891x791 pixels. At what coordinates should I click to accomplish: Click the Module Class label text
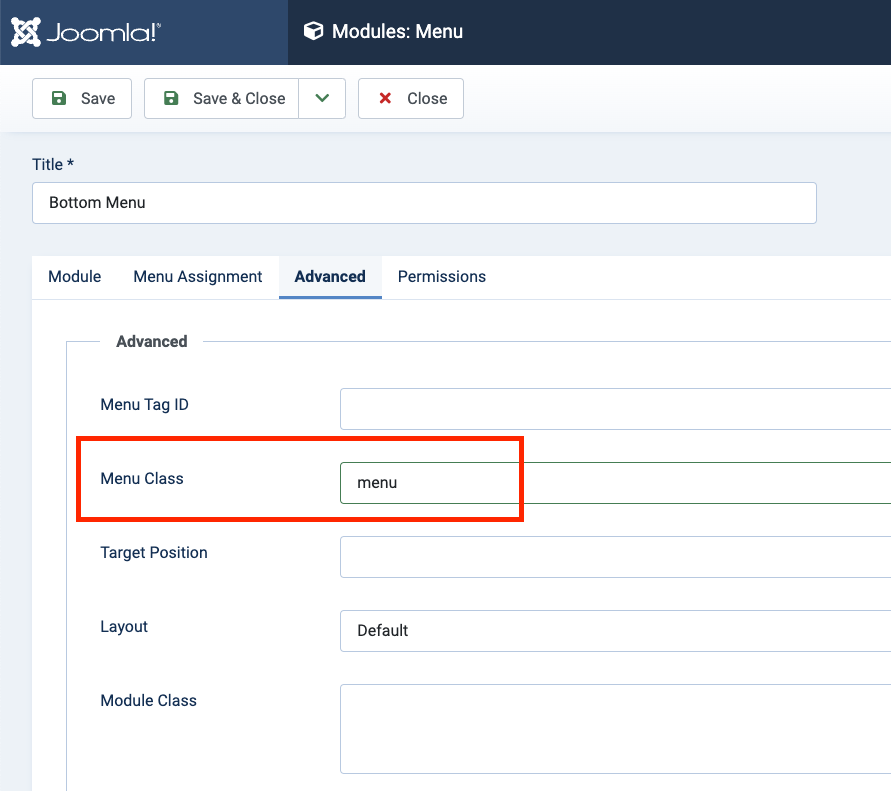[149, 701]
